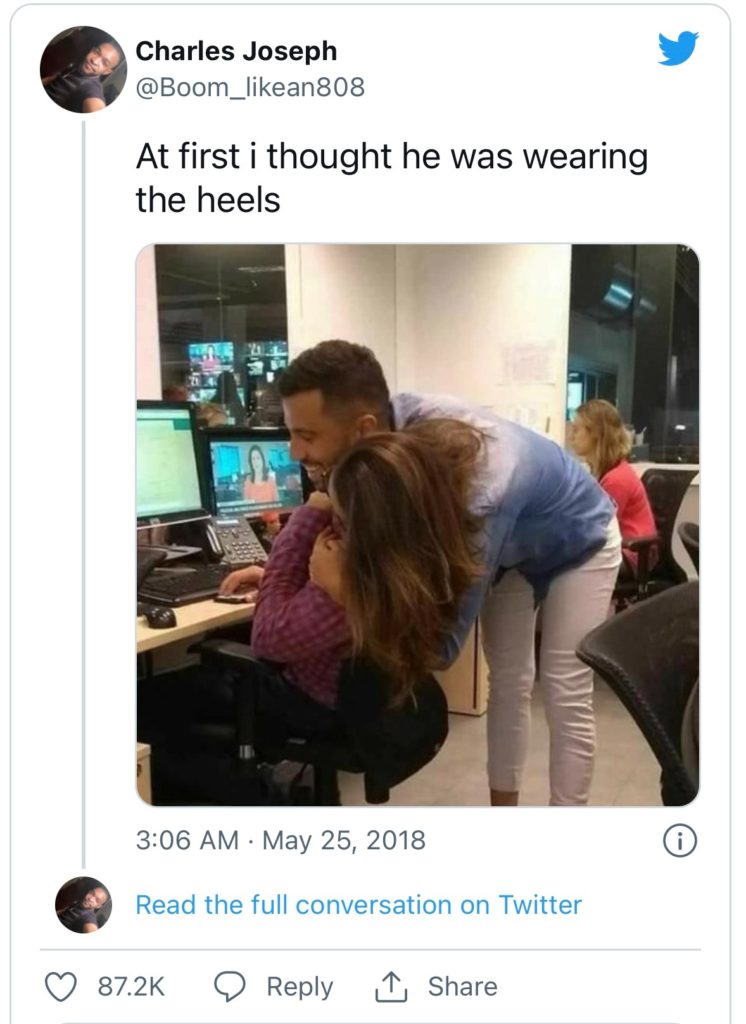This screenshot has height=1024, width=746.
Task: Visit the @Boom_likean808 handle
Action: tap(250, 87)
